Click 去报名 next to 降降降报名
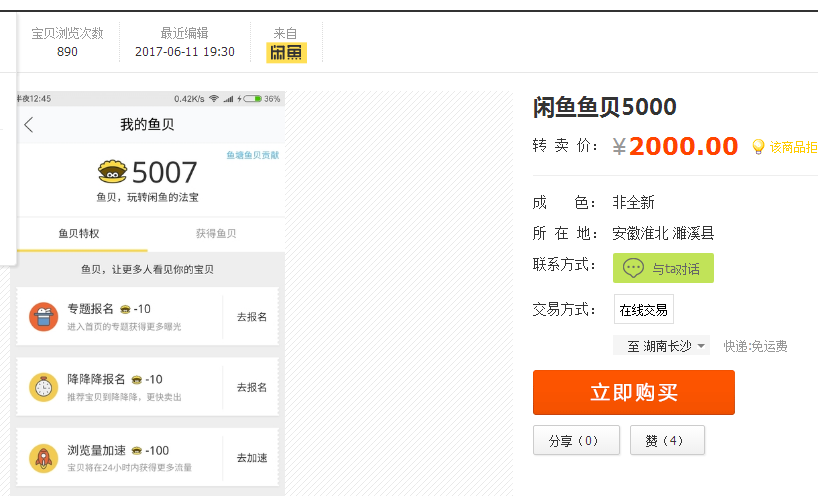The image size is (818, 496). pos(251,387)
